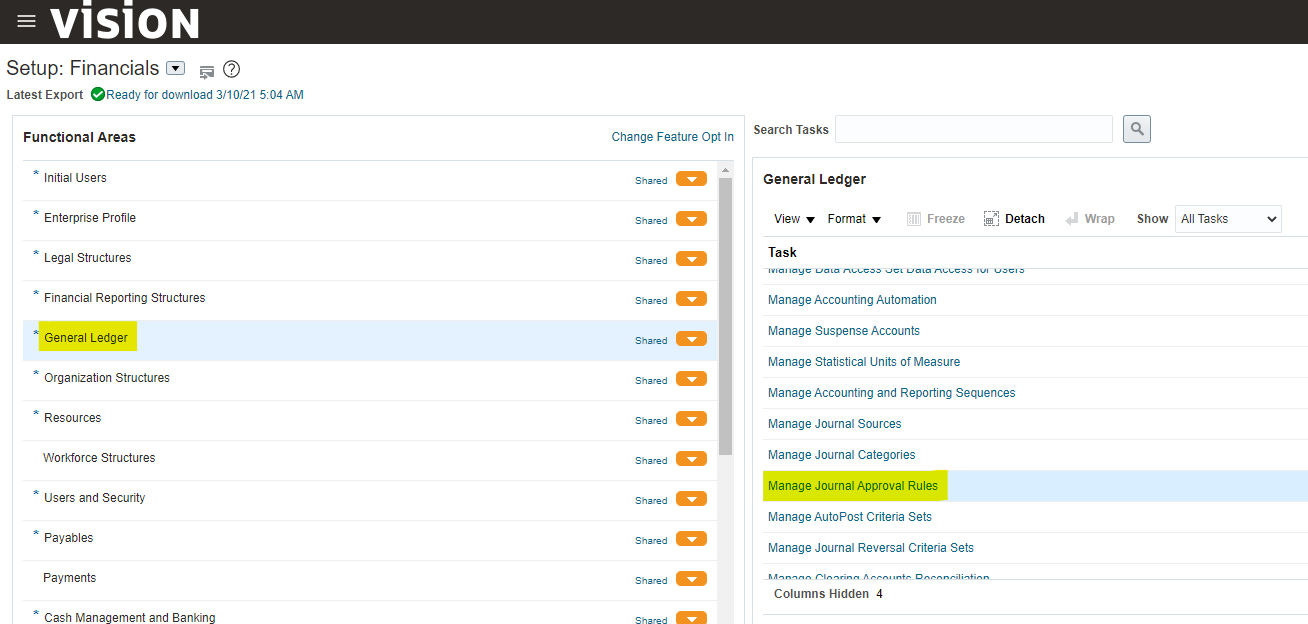Open Manage Journal Approval Rules task

coord(853,486)
